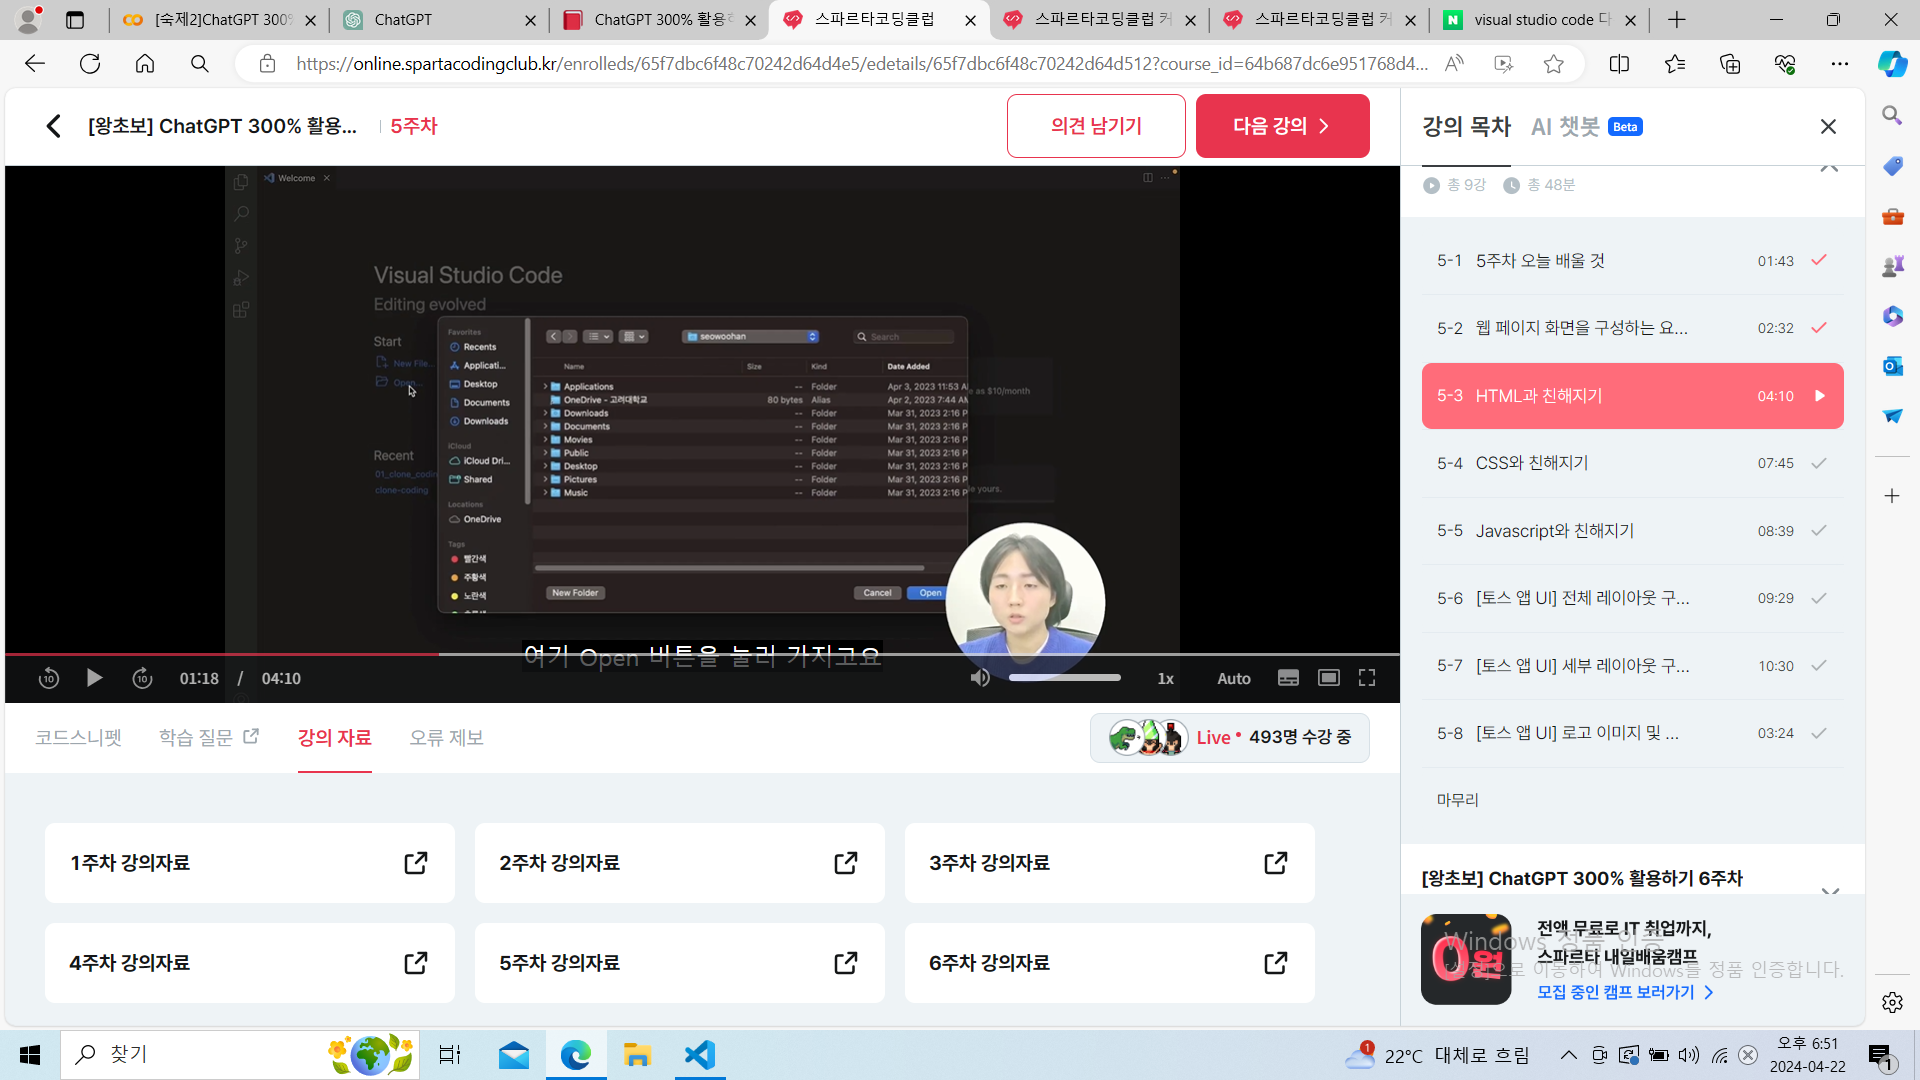Screen dimensions: 1920x1080
Task: Mute the video speaker icon
Action: pyautogui.click(x=980, y=678)
